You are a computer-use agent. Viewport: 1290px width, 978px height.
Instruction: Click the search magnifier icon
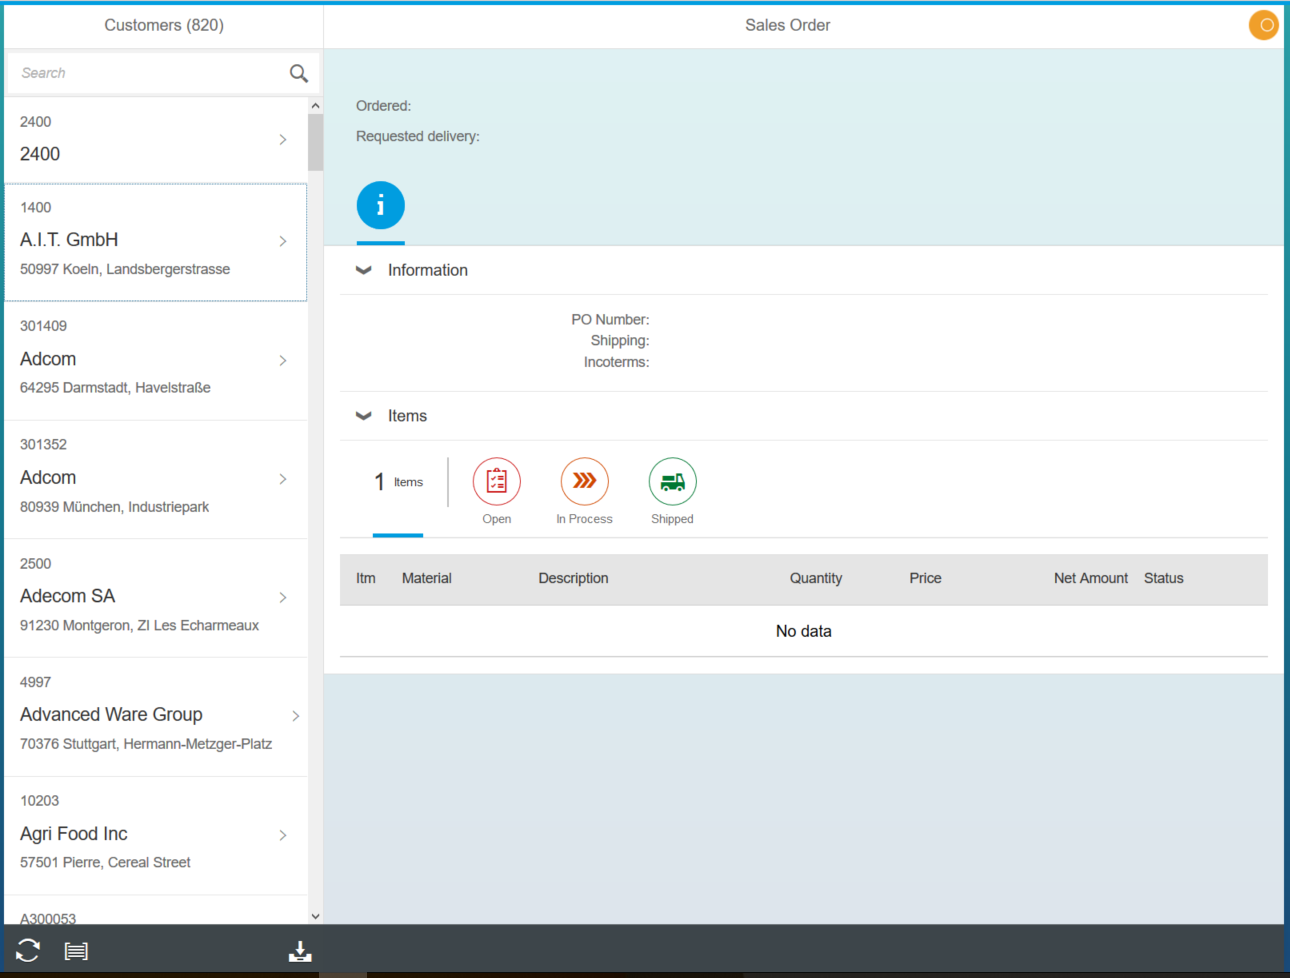tap(298, 72)
